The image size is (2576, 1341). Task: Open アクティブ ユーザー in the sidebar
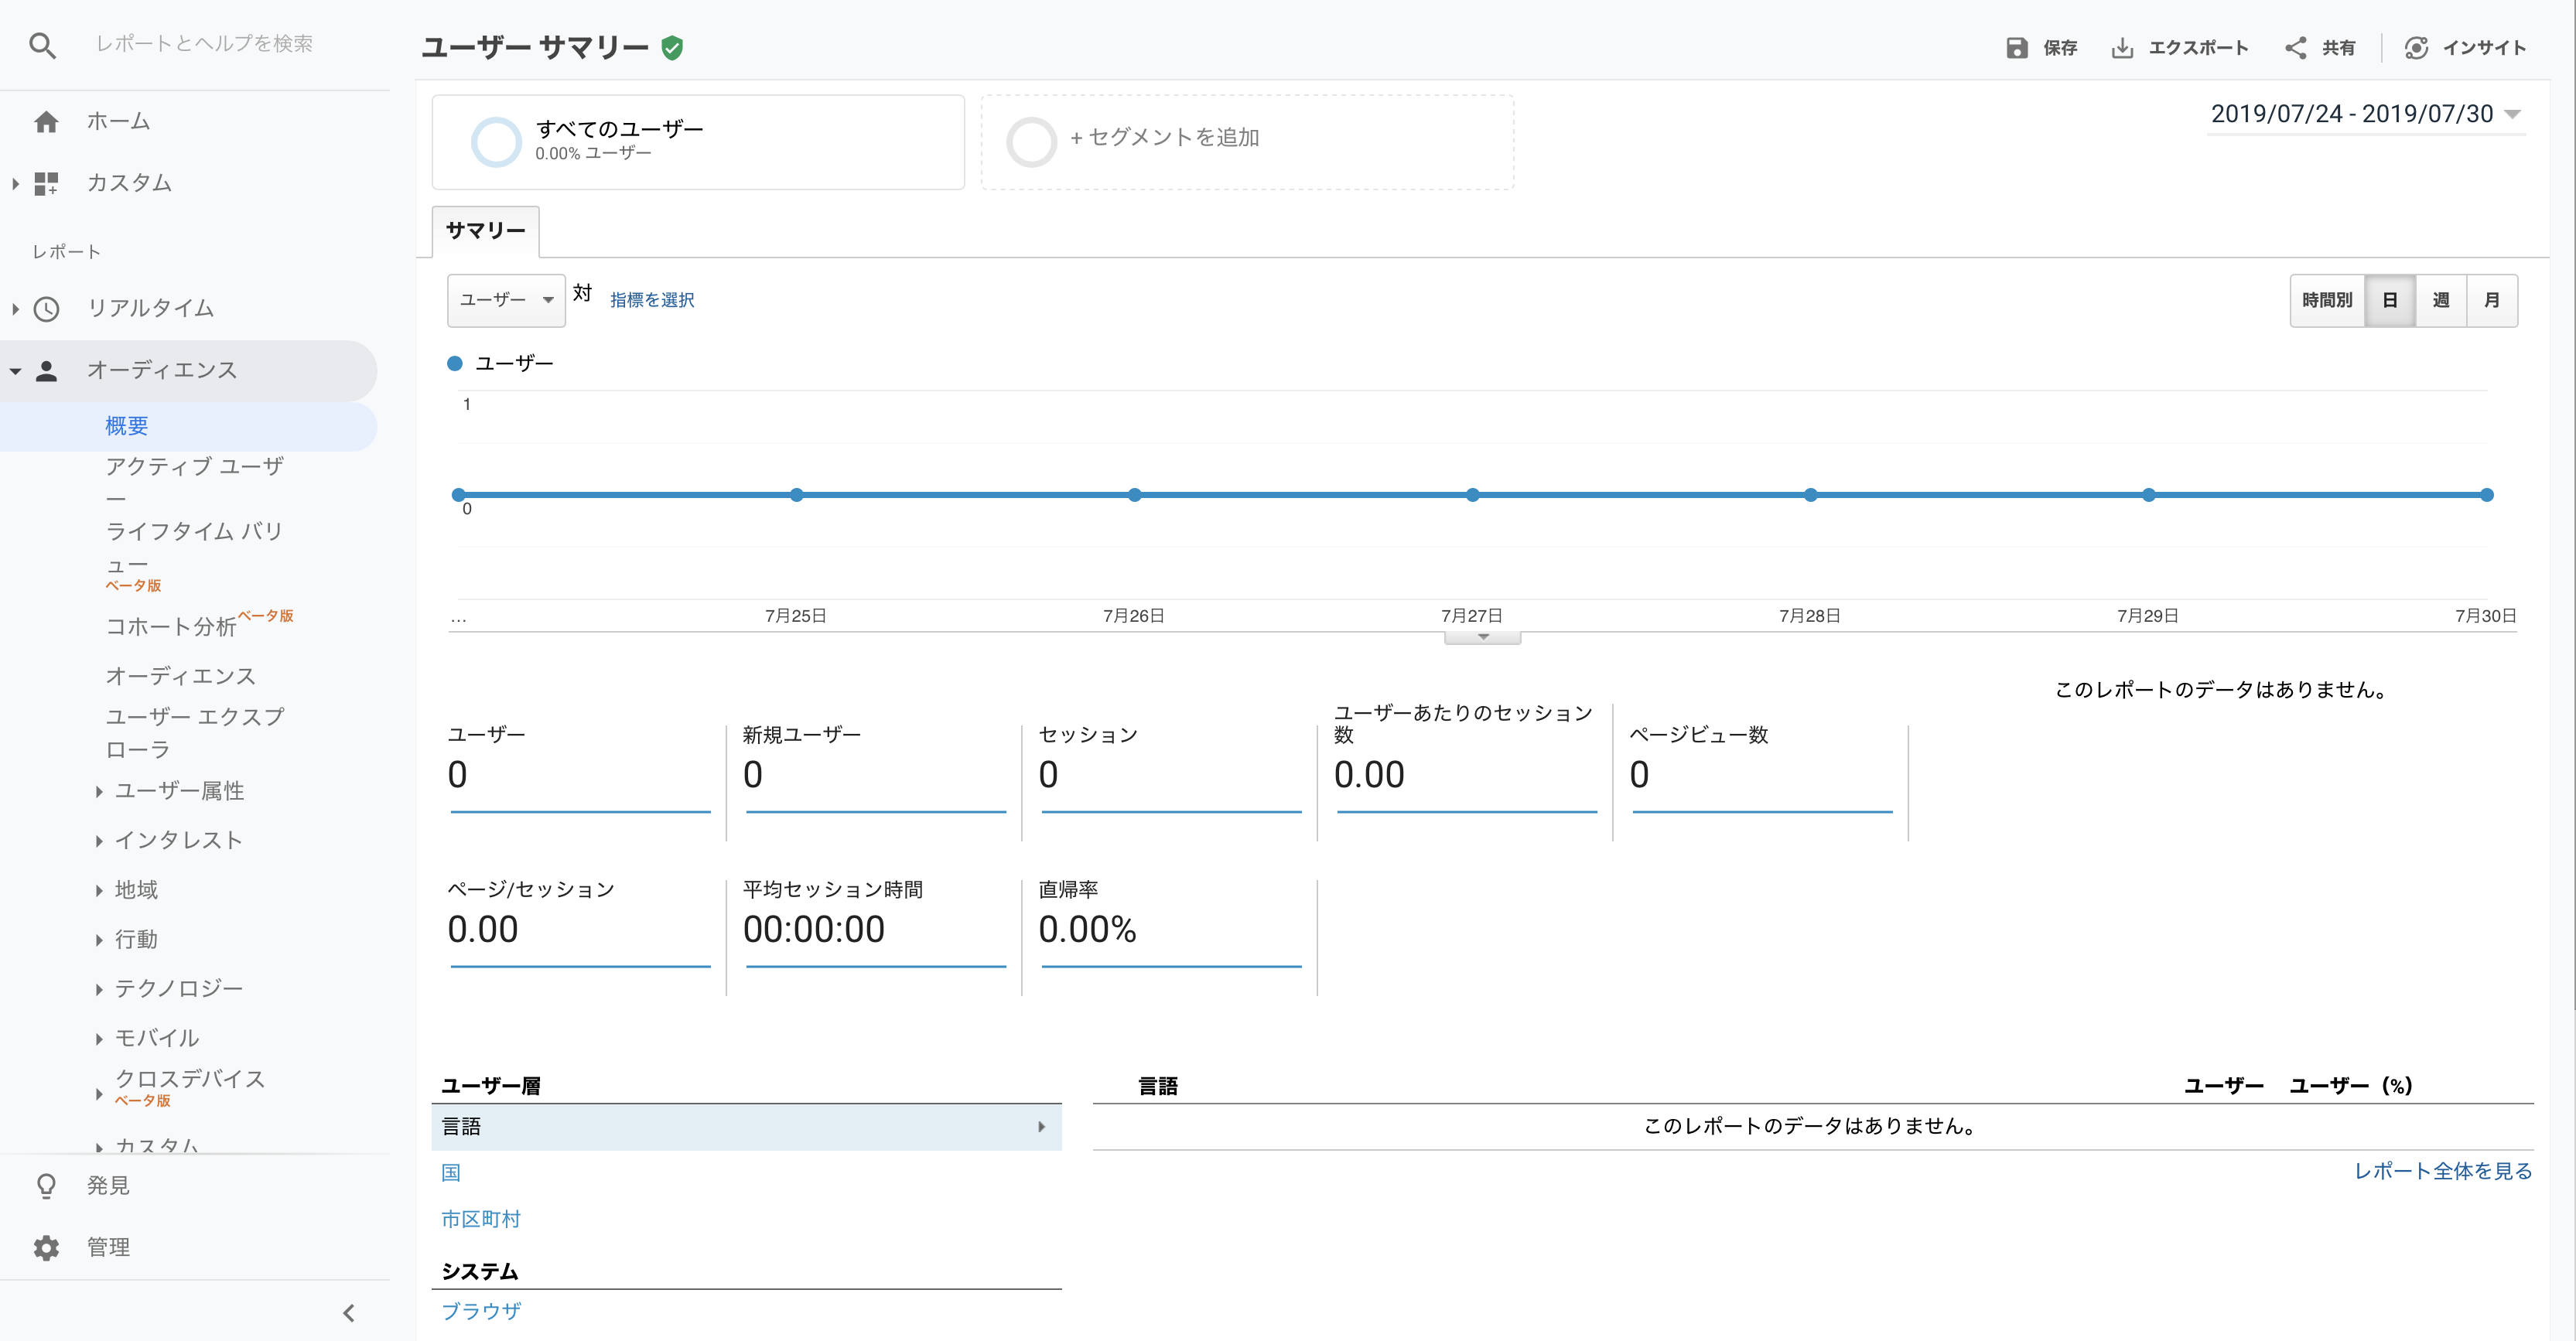[x=195, y=467]
